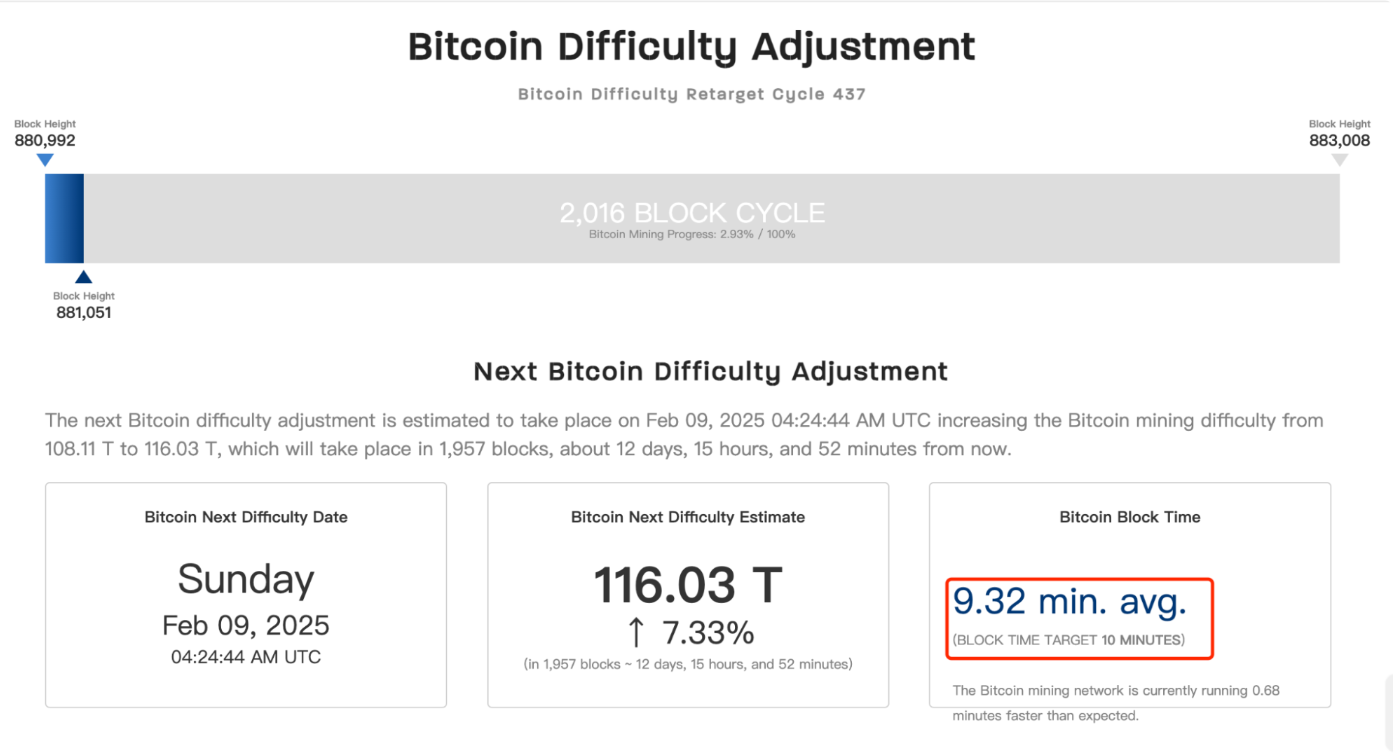Click the Sunday text in the date card
The width and height of the screenshot is (1397, 754).
tap(246, 580)
